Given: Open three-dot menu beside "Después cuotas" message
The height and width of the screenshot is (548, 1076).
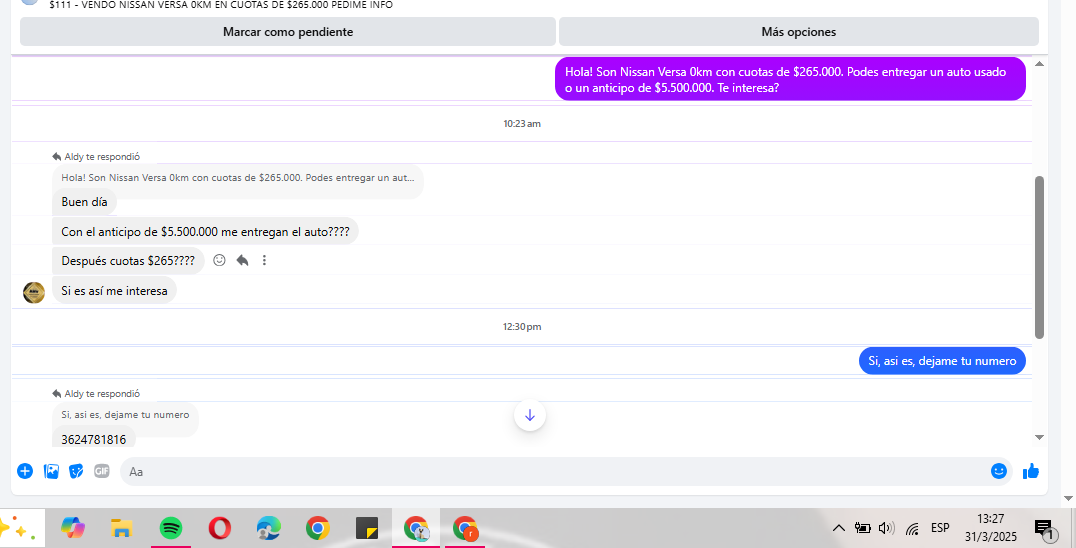Looking at the screenshot, I should click(264, 260).
